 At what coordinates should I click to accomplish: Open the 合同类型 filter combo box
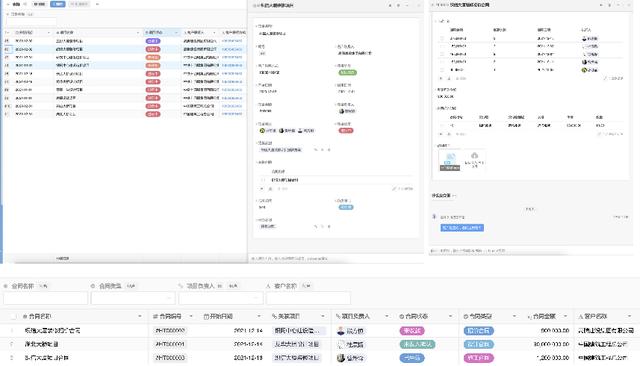(133, 298)
